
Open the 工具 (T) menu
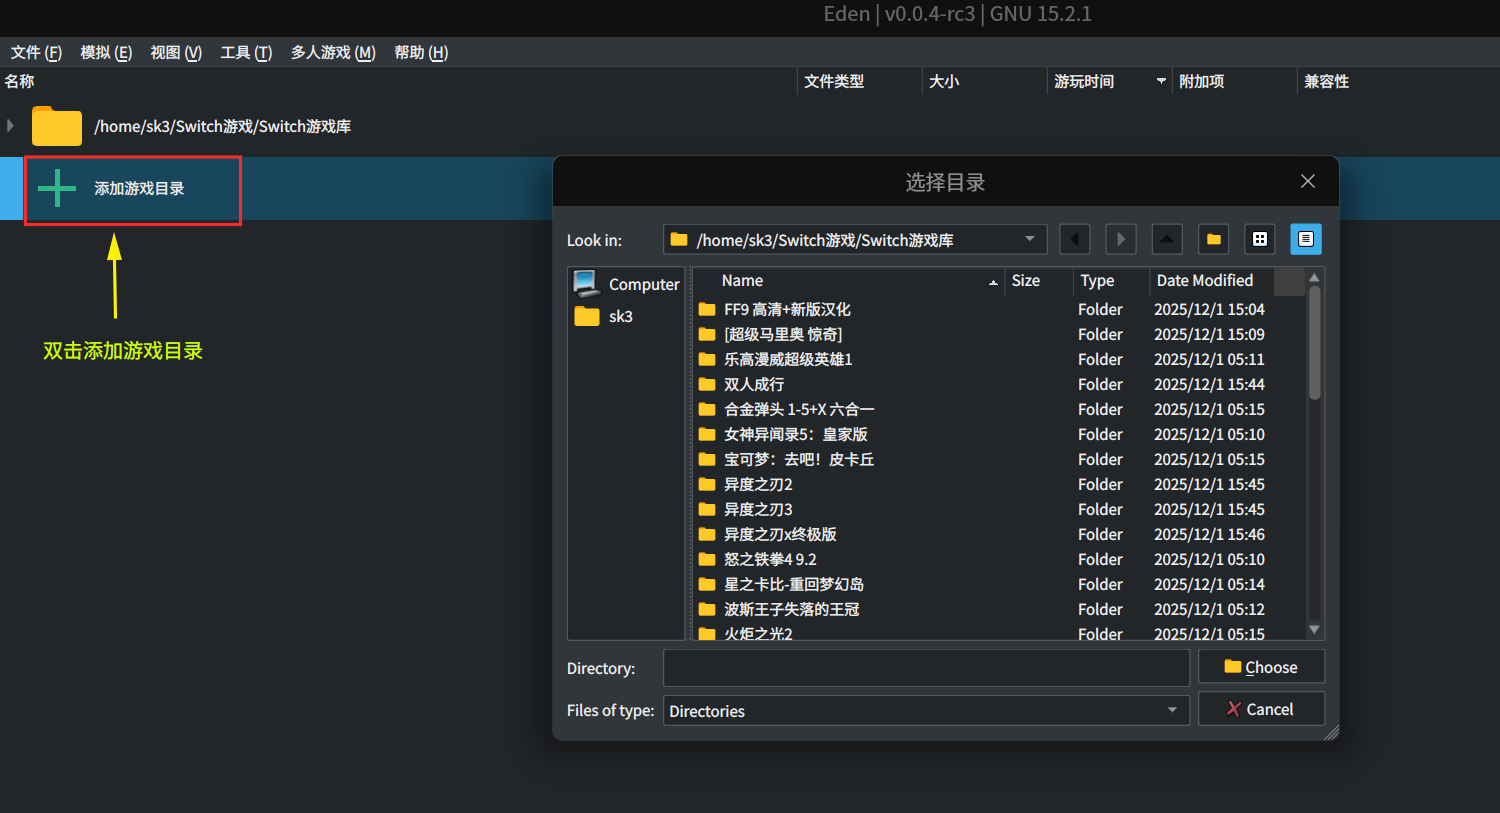[246, 52]
